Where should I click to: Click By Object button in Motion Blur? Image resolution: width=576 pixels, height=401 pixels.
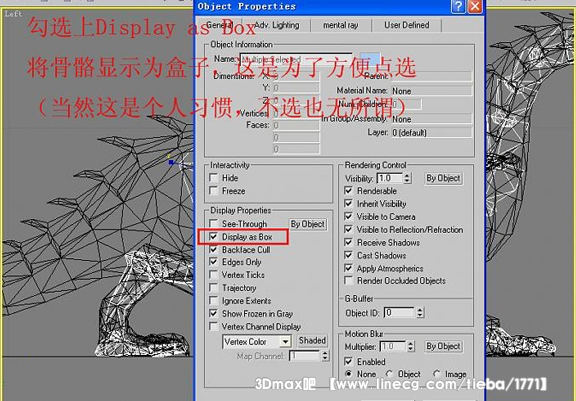point(443,346)
